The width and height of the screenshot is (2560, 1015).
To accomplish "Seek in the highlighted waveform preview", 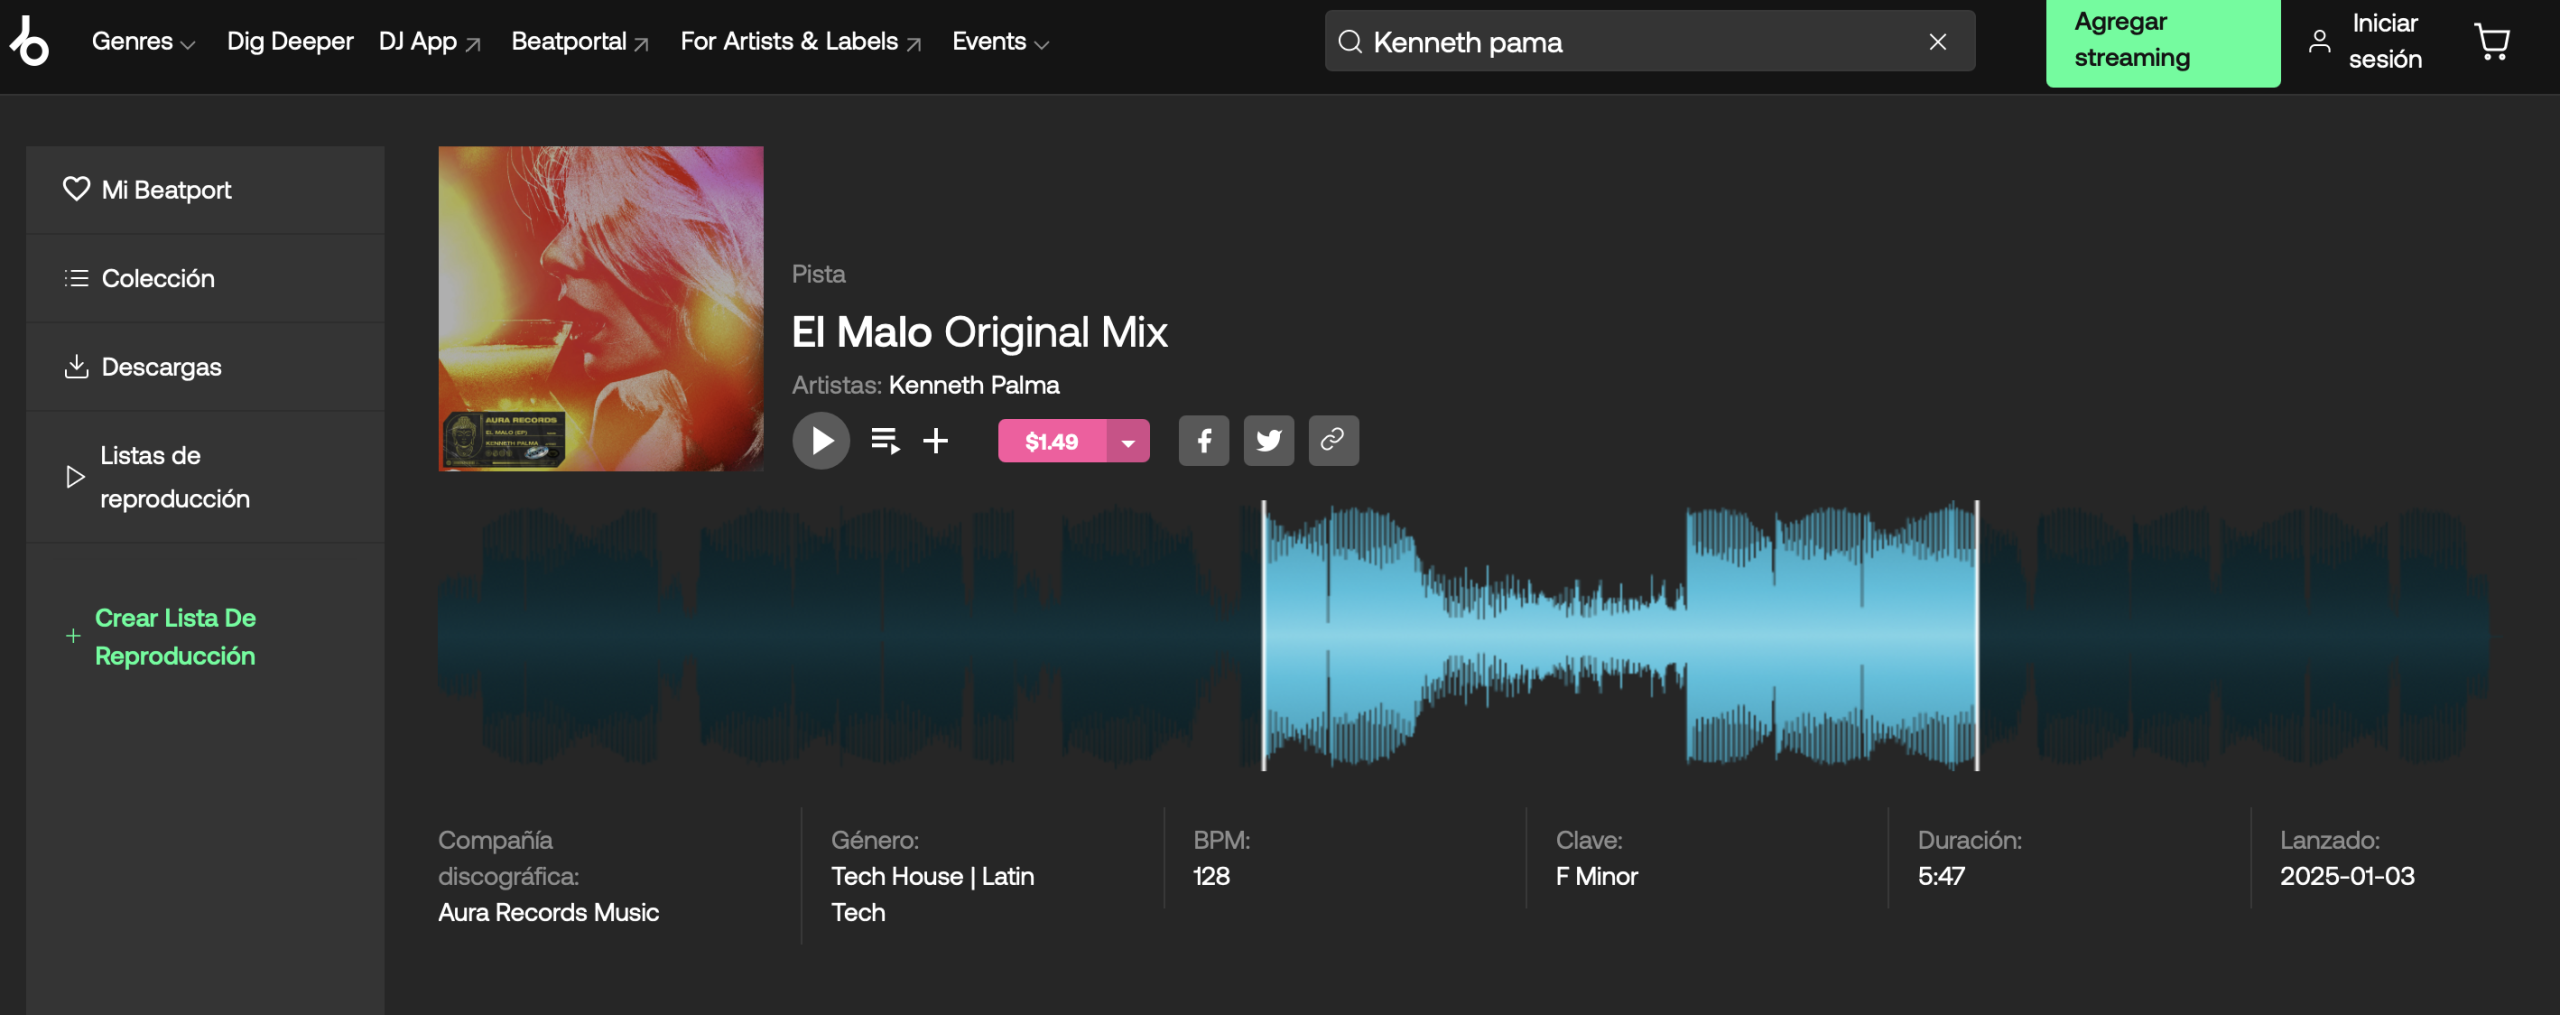I will pos(1620,636).
